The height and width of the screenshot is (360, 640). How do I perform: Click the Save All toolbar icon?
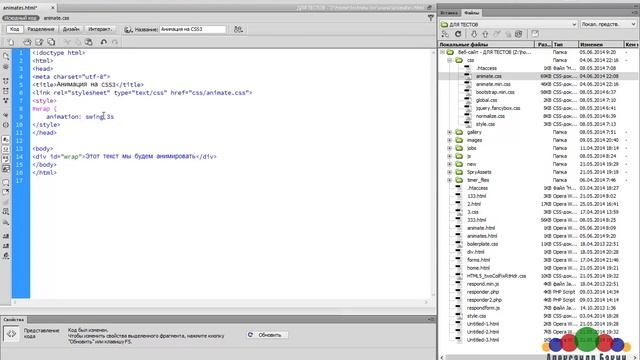51,42
